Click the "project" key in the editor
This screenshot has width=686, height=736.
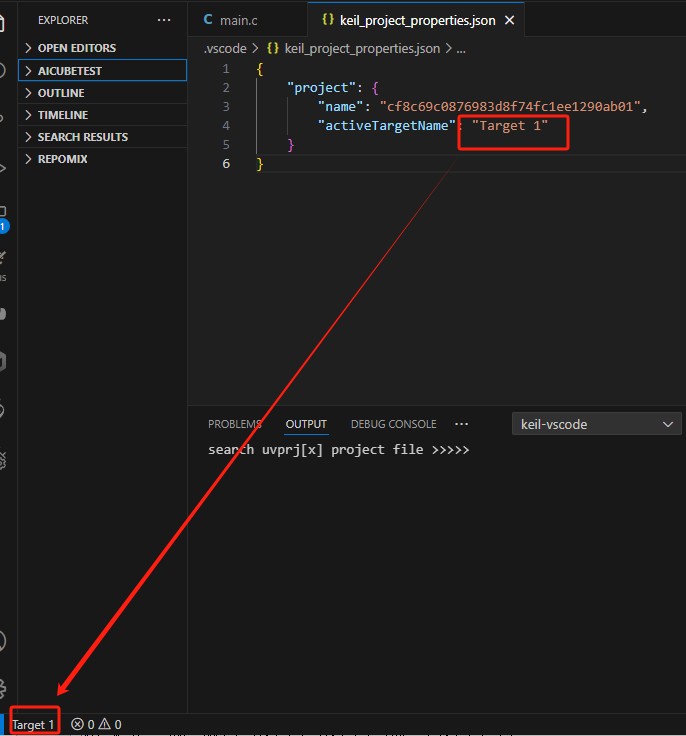point(321,88)
